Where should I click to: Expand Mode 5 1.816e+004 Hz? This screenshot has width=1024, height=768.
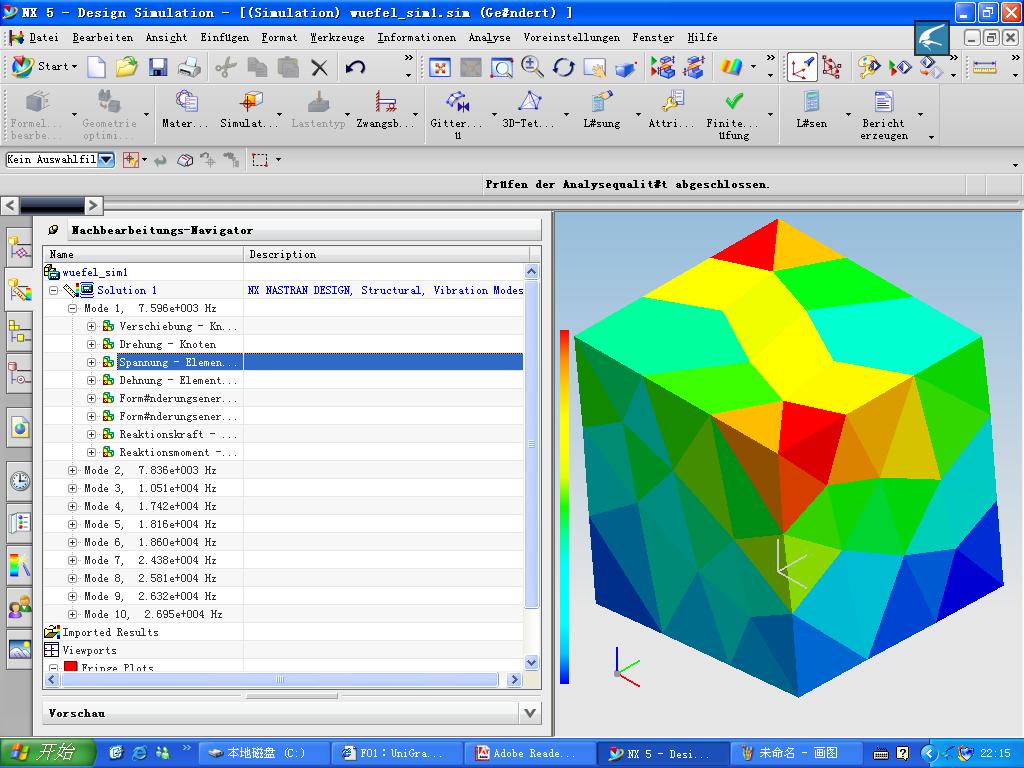pyautogui.click(x=72, y=524)
